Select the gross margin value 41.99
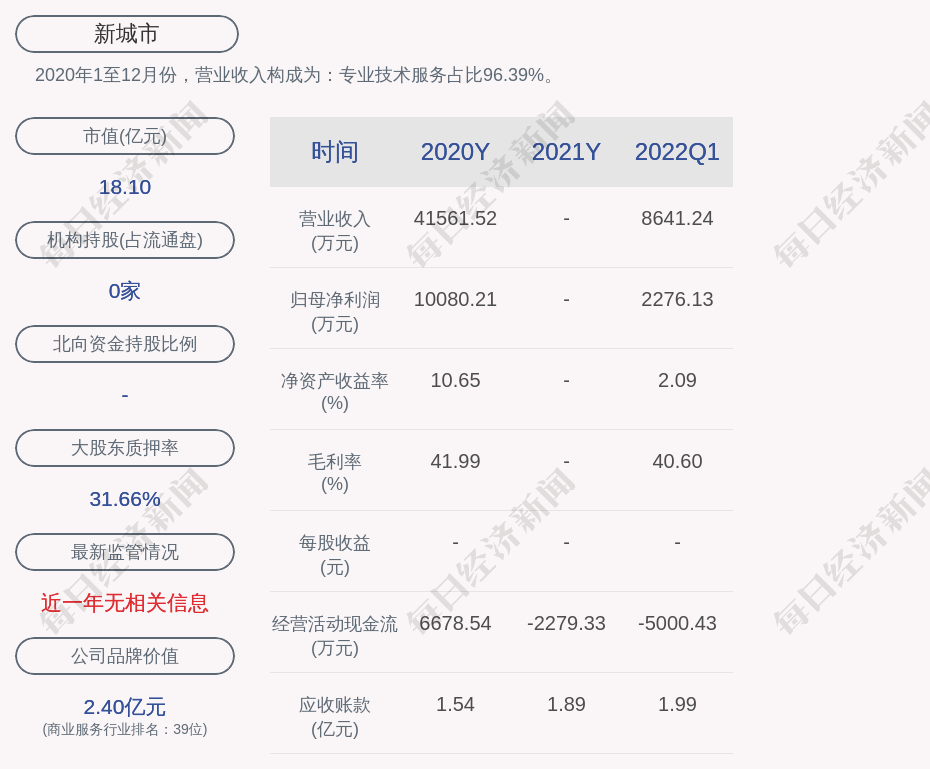The width and height of the screenshot is (930, 769). pos(455,461)
